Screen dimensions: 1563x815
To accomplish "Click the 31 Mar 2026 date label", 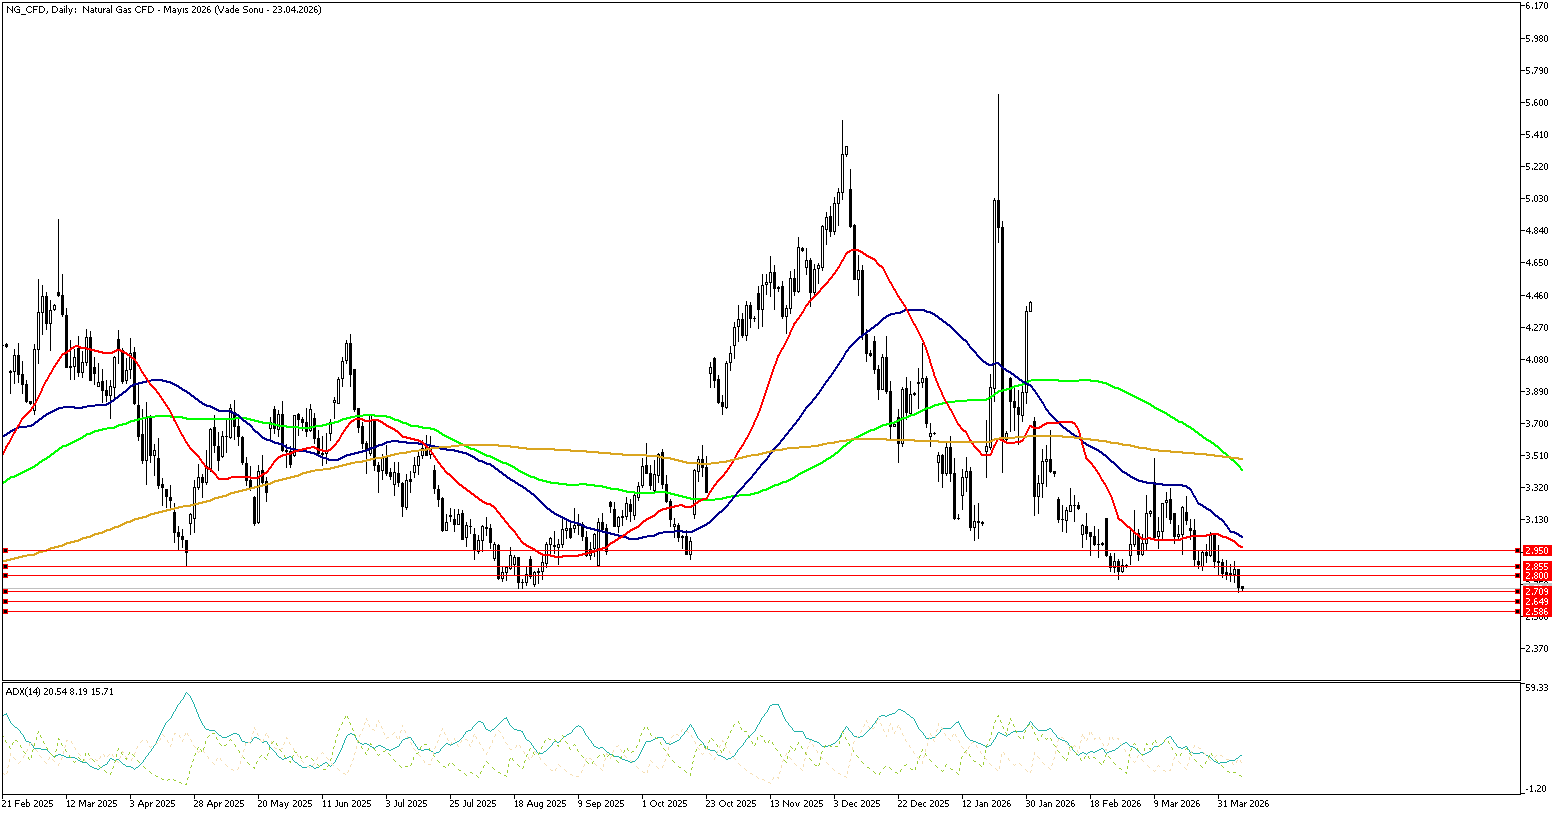I will pos(1243,803).
